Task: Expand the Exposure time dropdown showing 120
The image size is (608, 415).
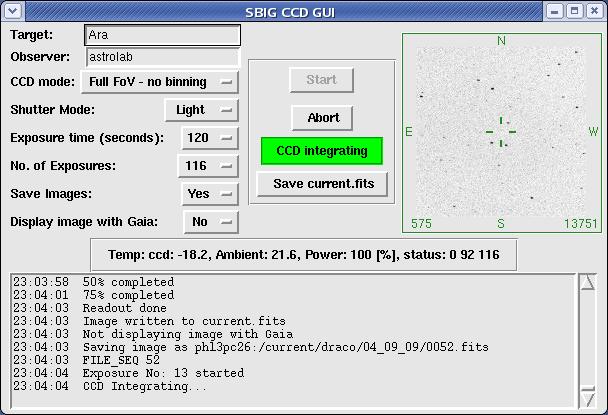Action: [x=209, y=138]
